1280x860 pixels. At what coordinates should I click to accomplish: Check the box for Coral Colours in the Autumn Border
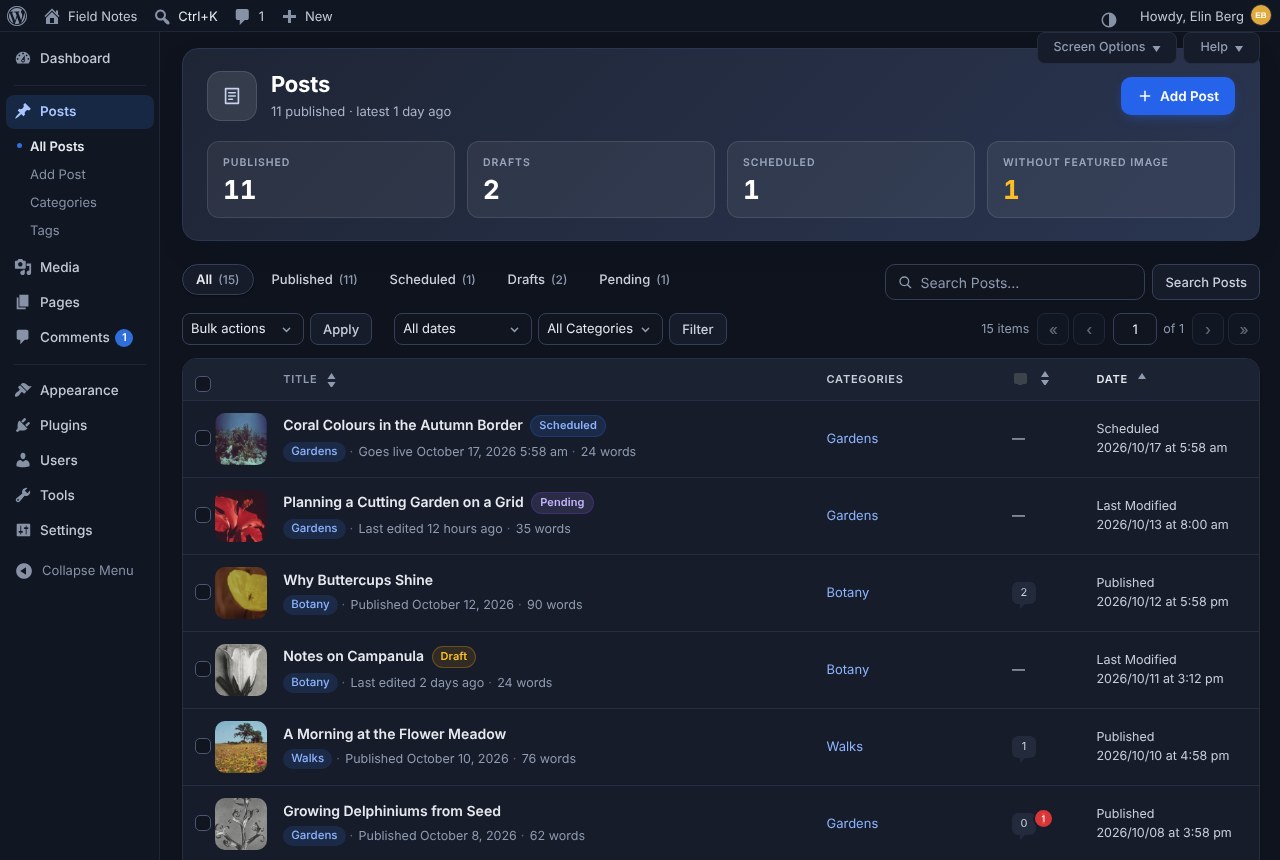click(202, 438)
